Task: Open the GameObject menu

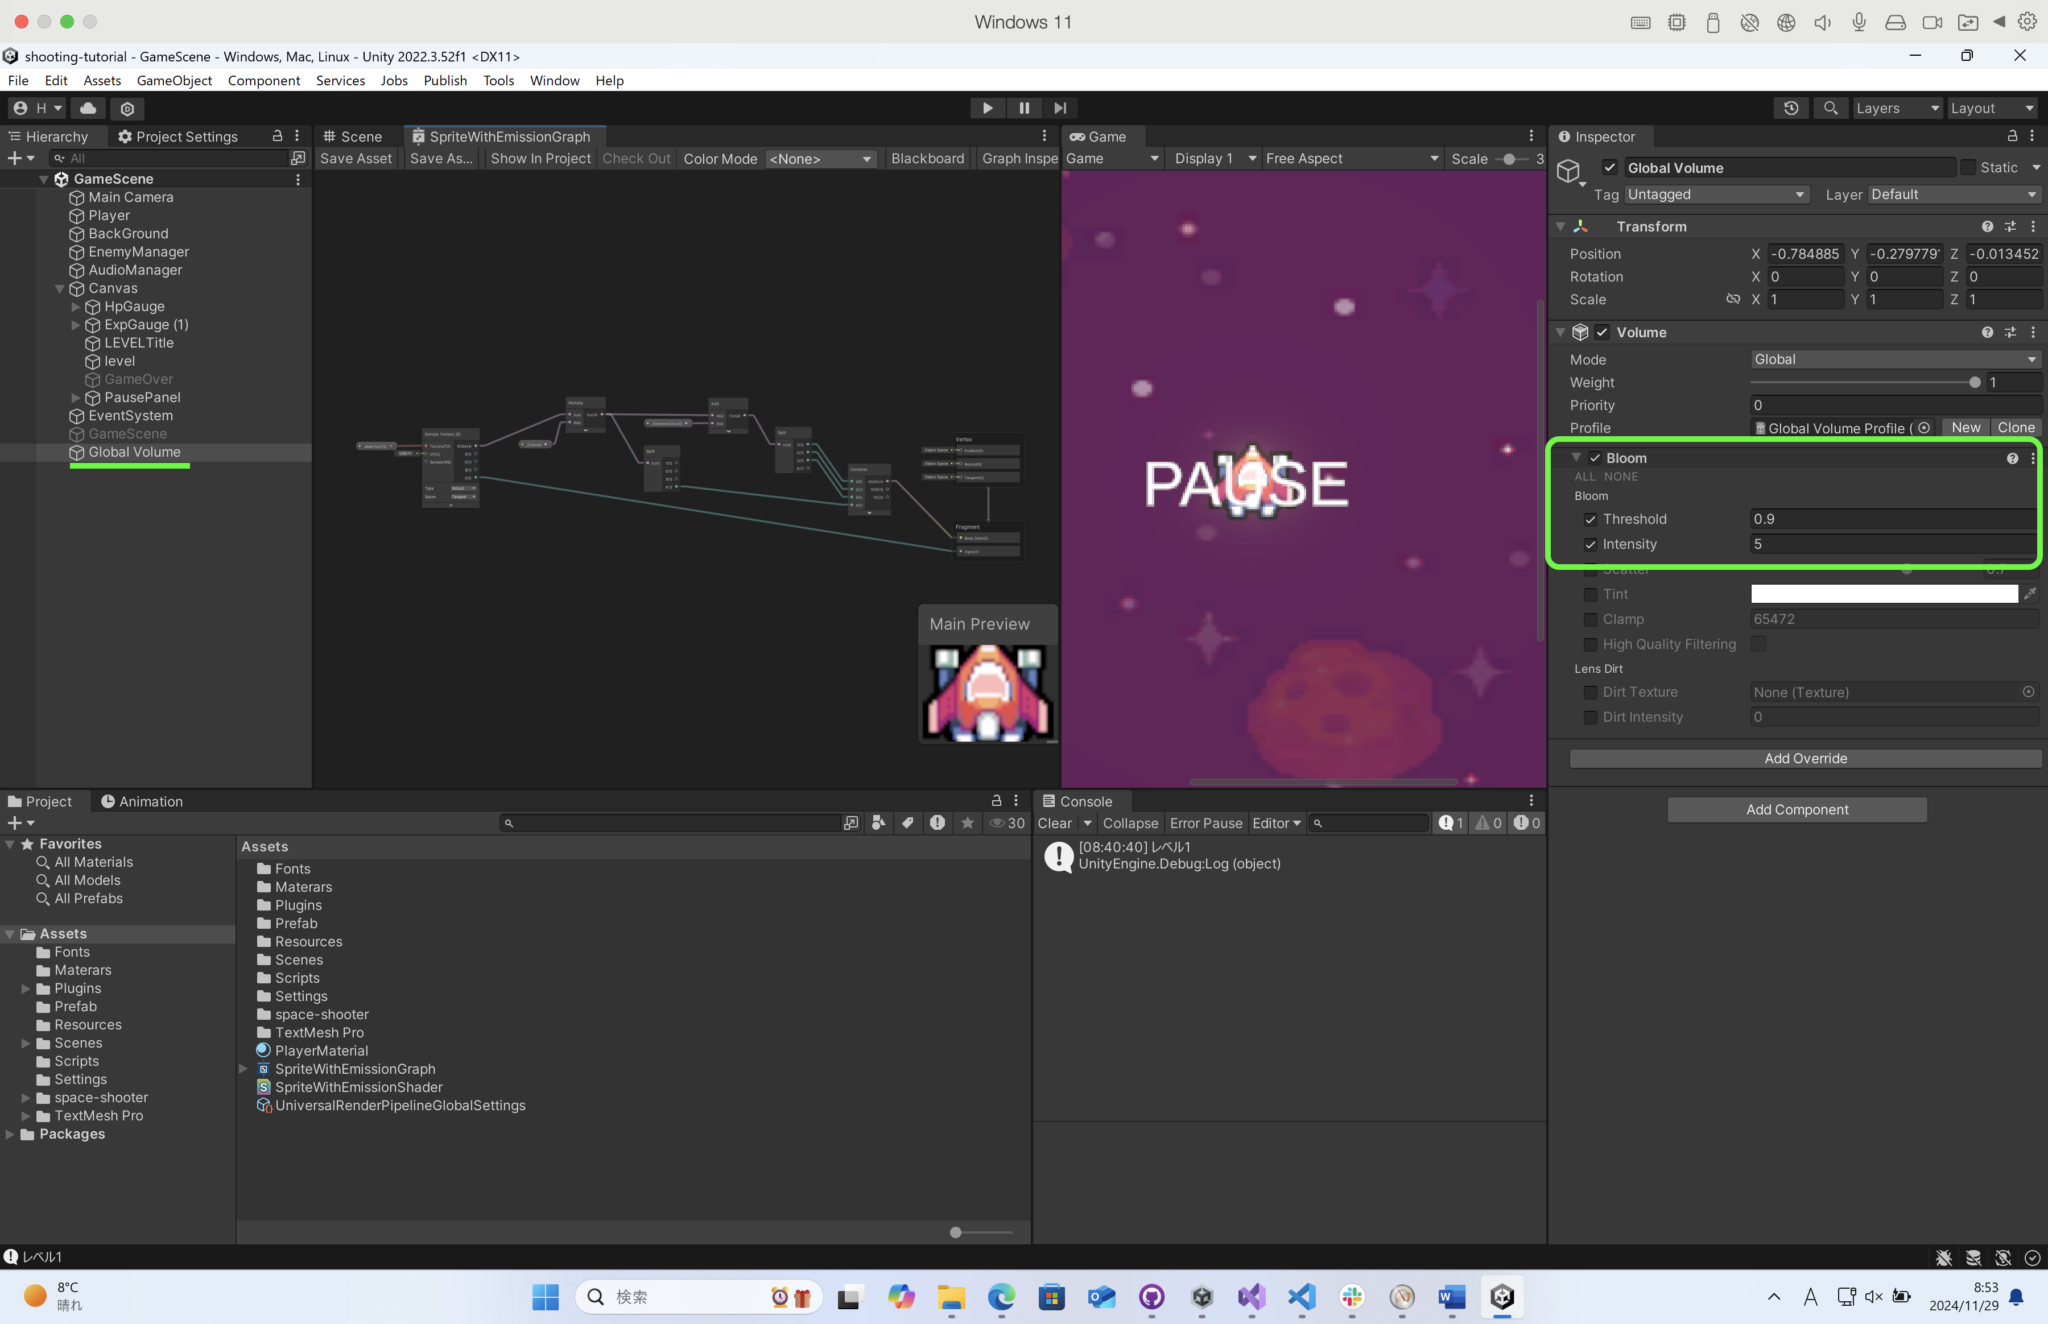Action: (175, 81)
